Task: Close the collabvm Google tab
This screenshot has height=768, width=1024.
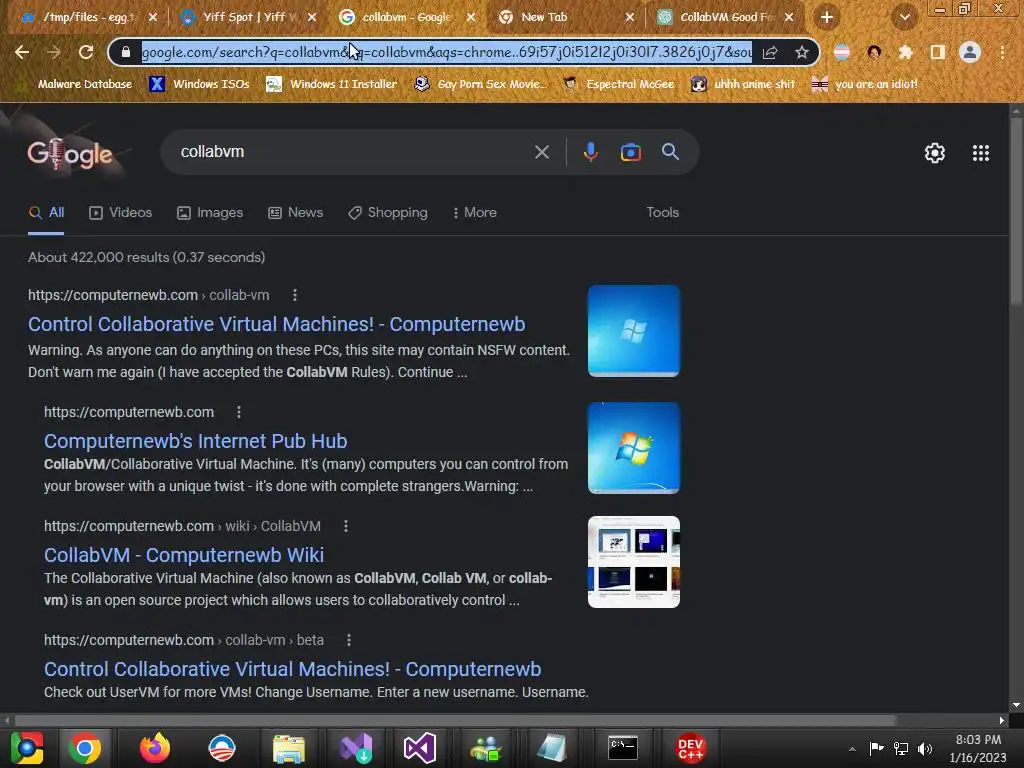Action: click(x=471, y=17)
